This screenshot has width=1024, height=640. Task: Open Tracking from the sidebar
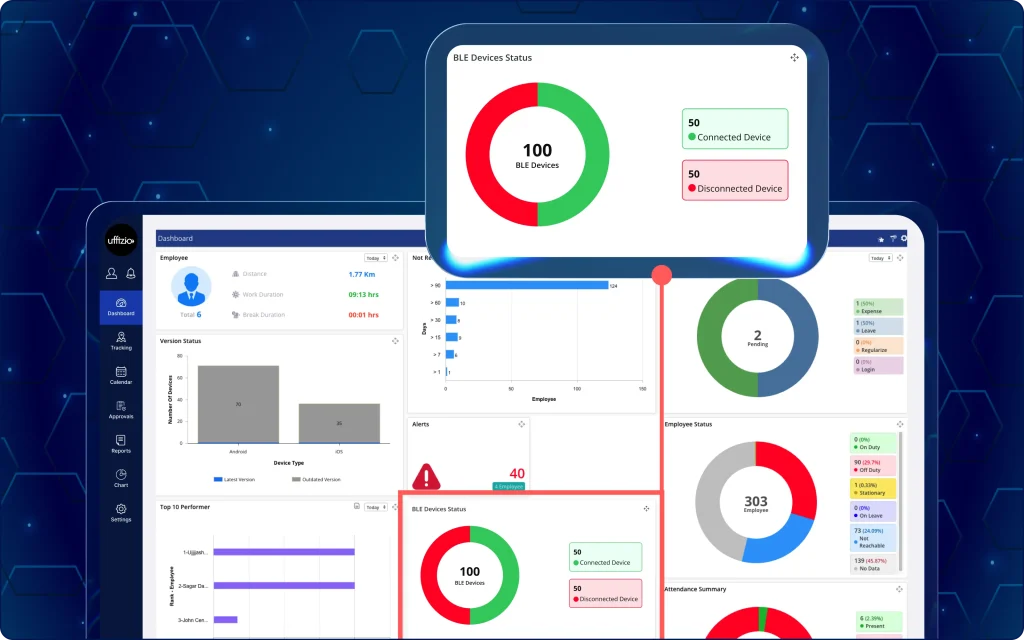click(x=121, y=341)
